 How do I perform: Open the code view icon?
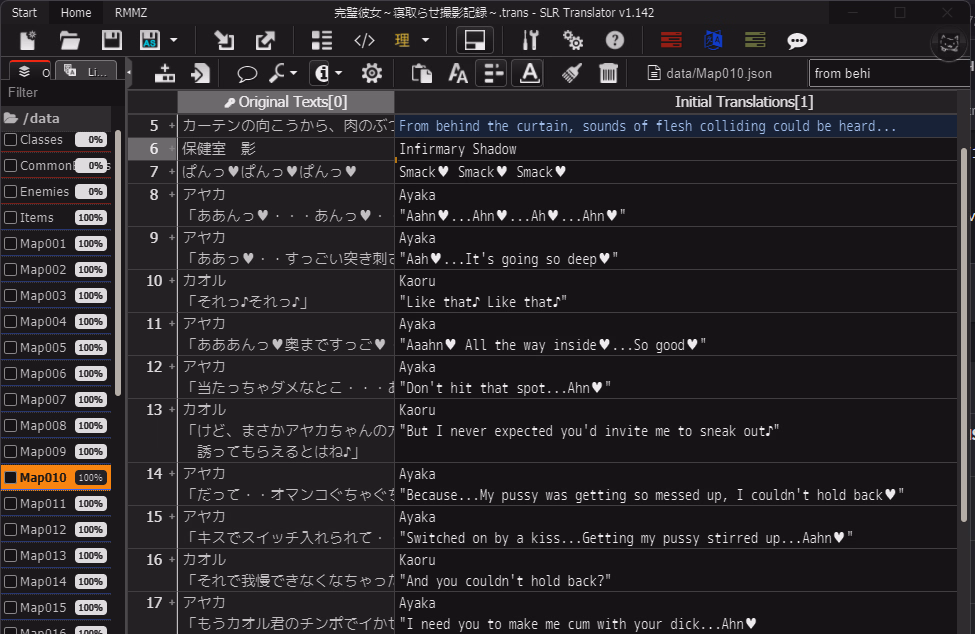coord(365,41)
